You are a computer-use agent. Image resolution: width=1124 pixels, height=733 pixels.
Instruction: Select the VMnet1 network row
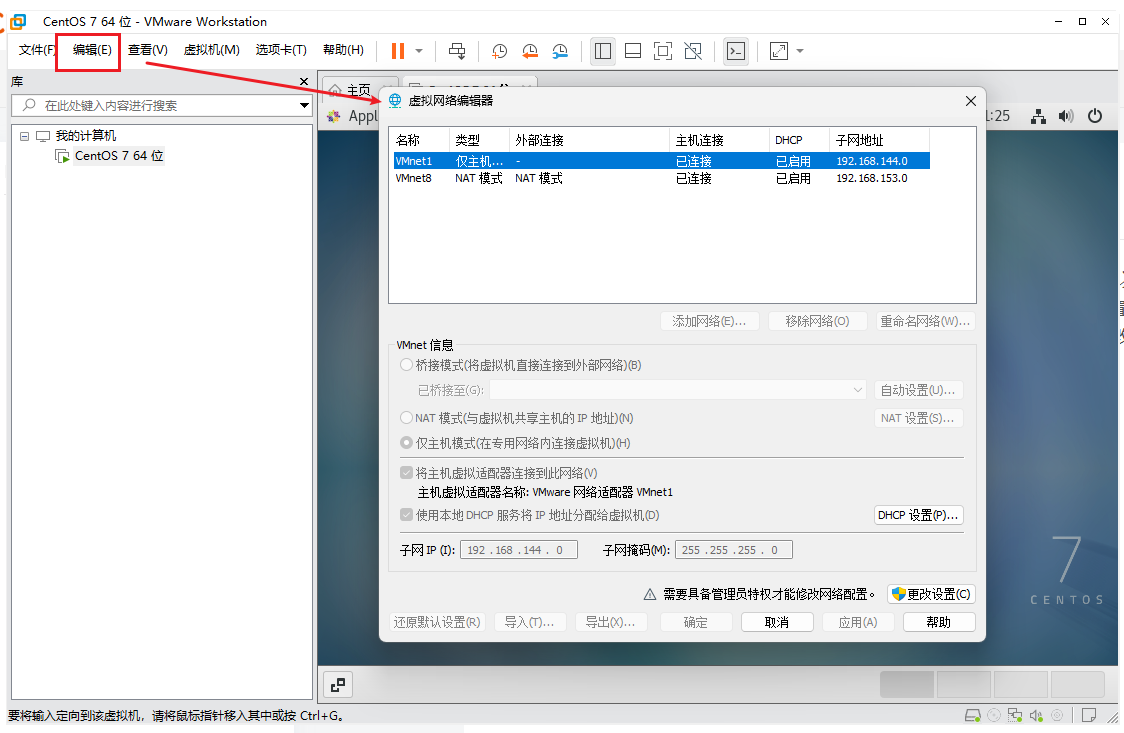[662, 161]
